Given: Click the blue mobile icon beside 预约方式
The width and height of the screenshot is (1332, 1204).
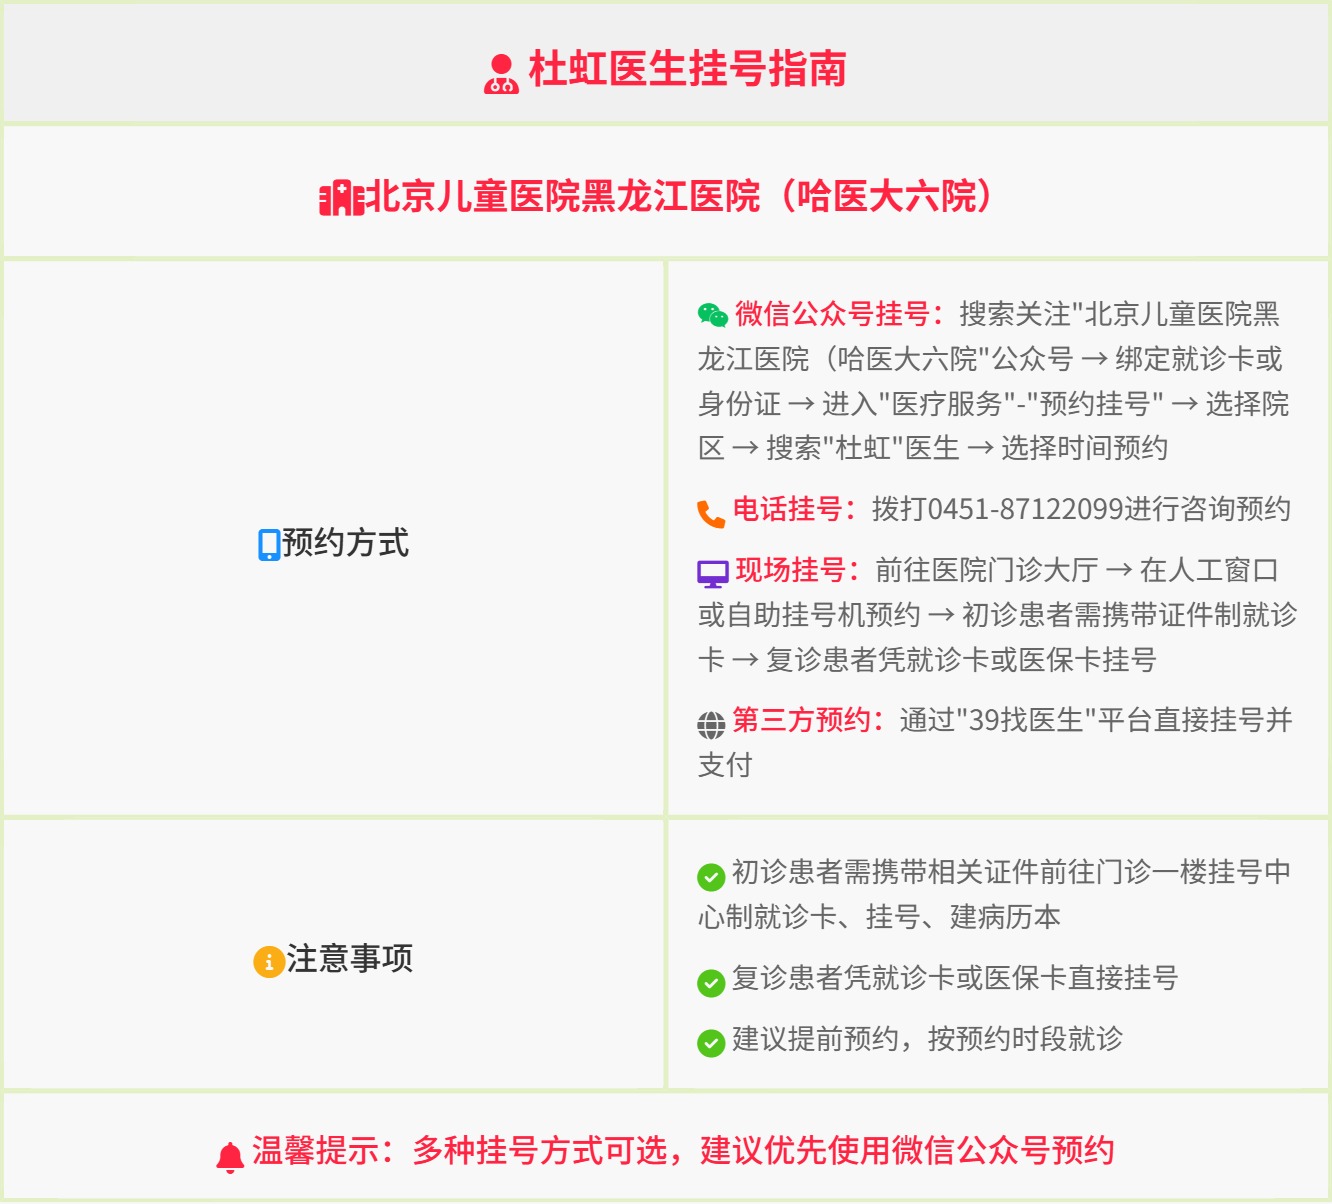Looking at the screenshot, I should [x=269, y=545].
